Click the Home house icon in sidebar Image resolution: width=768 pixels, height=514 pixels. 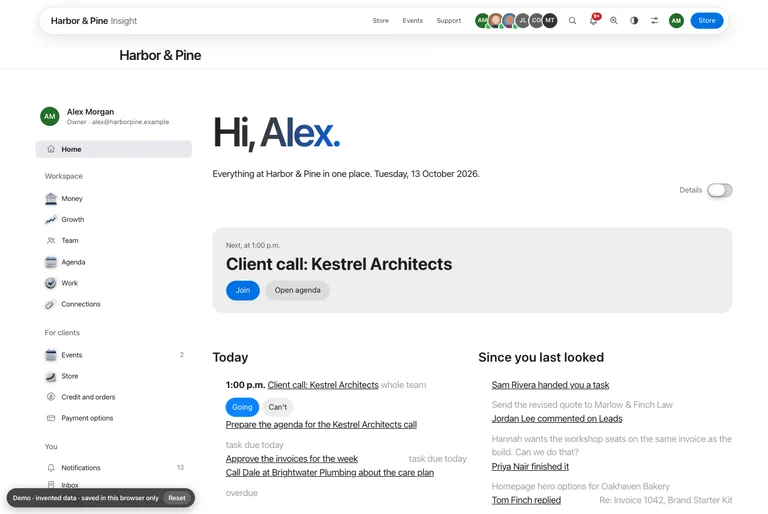(x=51, y=149)
